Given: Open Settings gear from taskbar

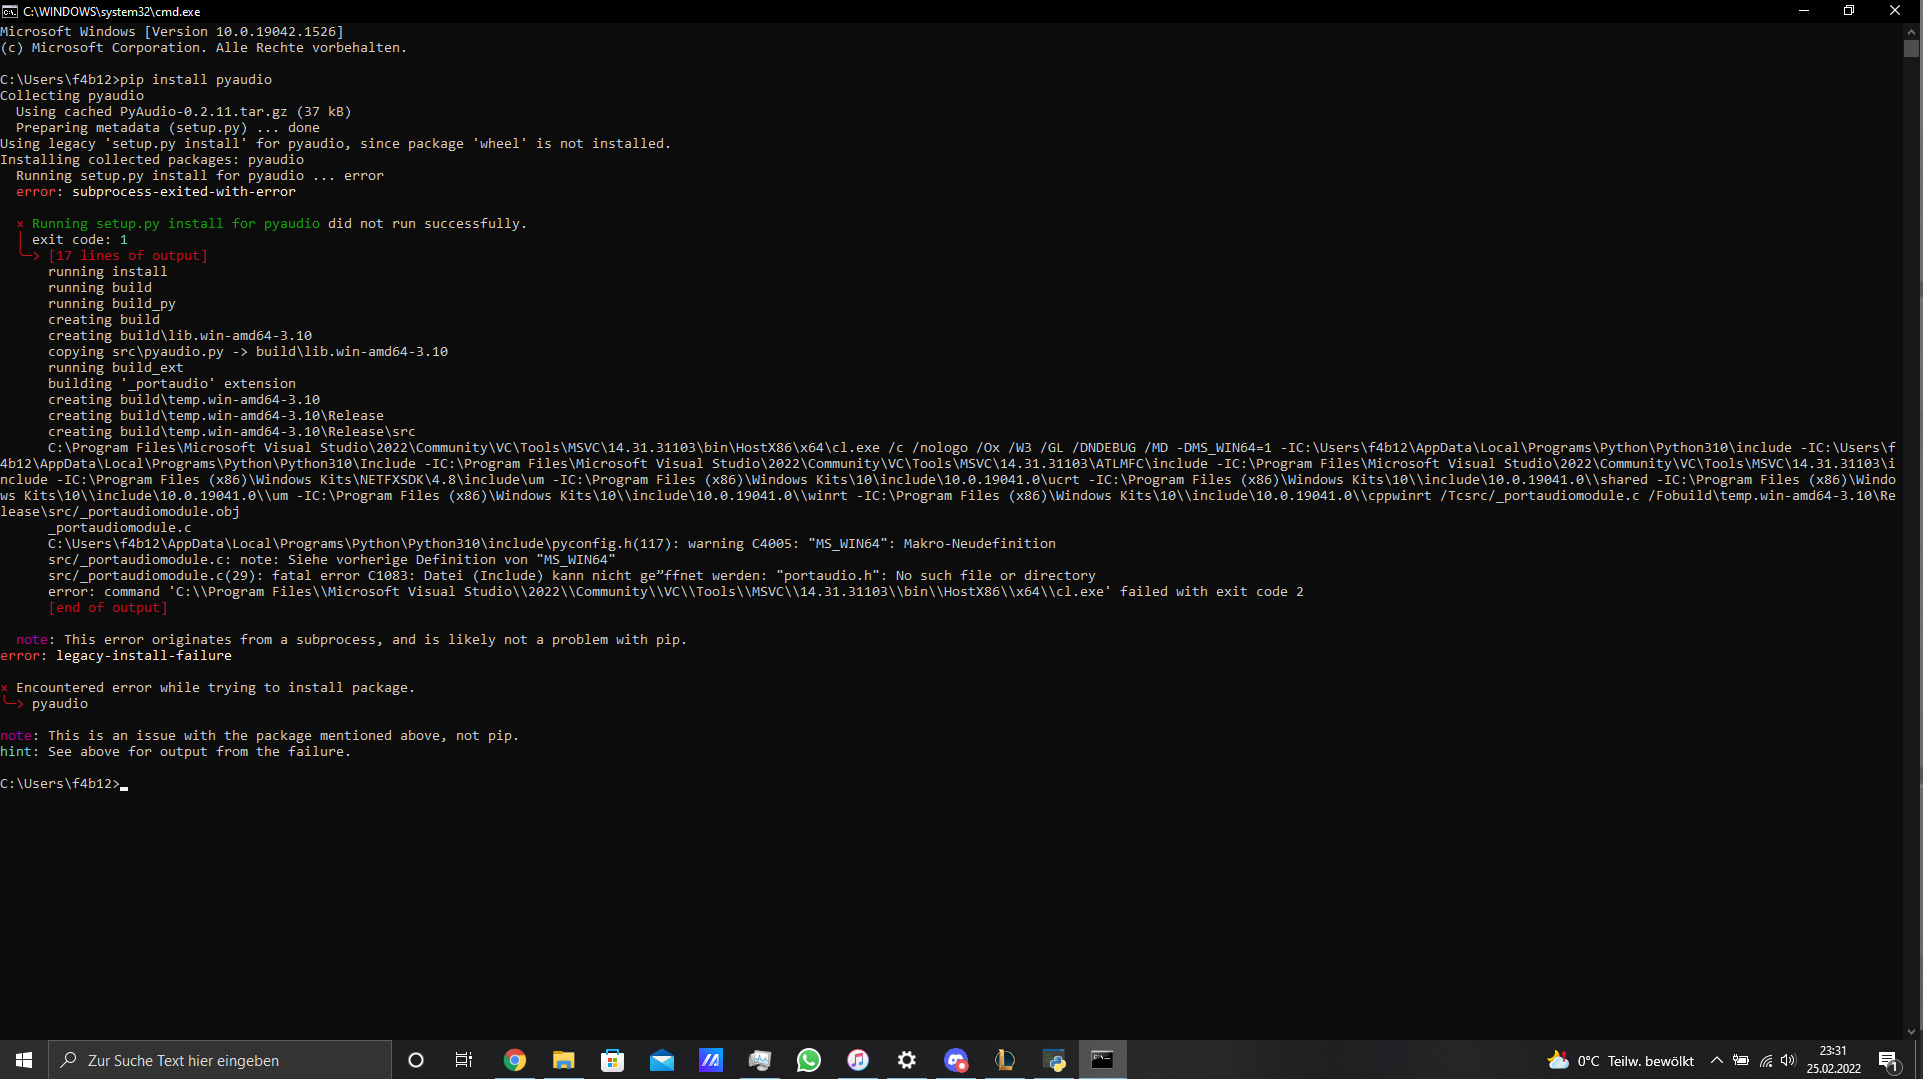Looking at the screenshot, I should (906, 1060).
